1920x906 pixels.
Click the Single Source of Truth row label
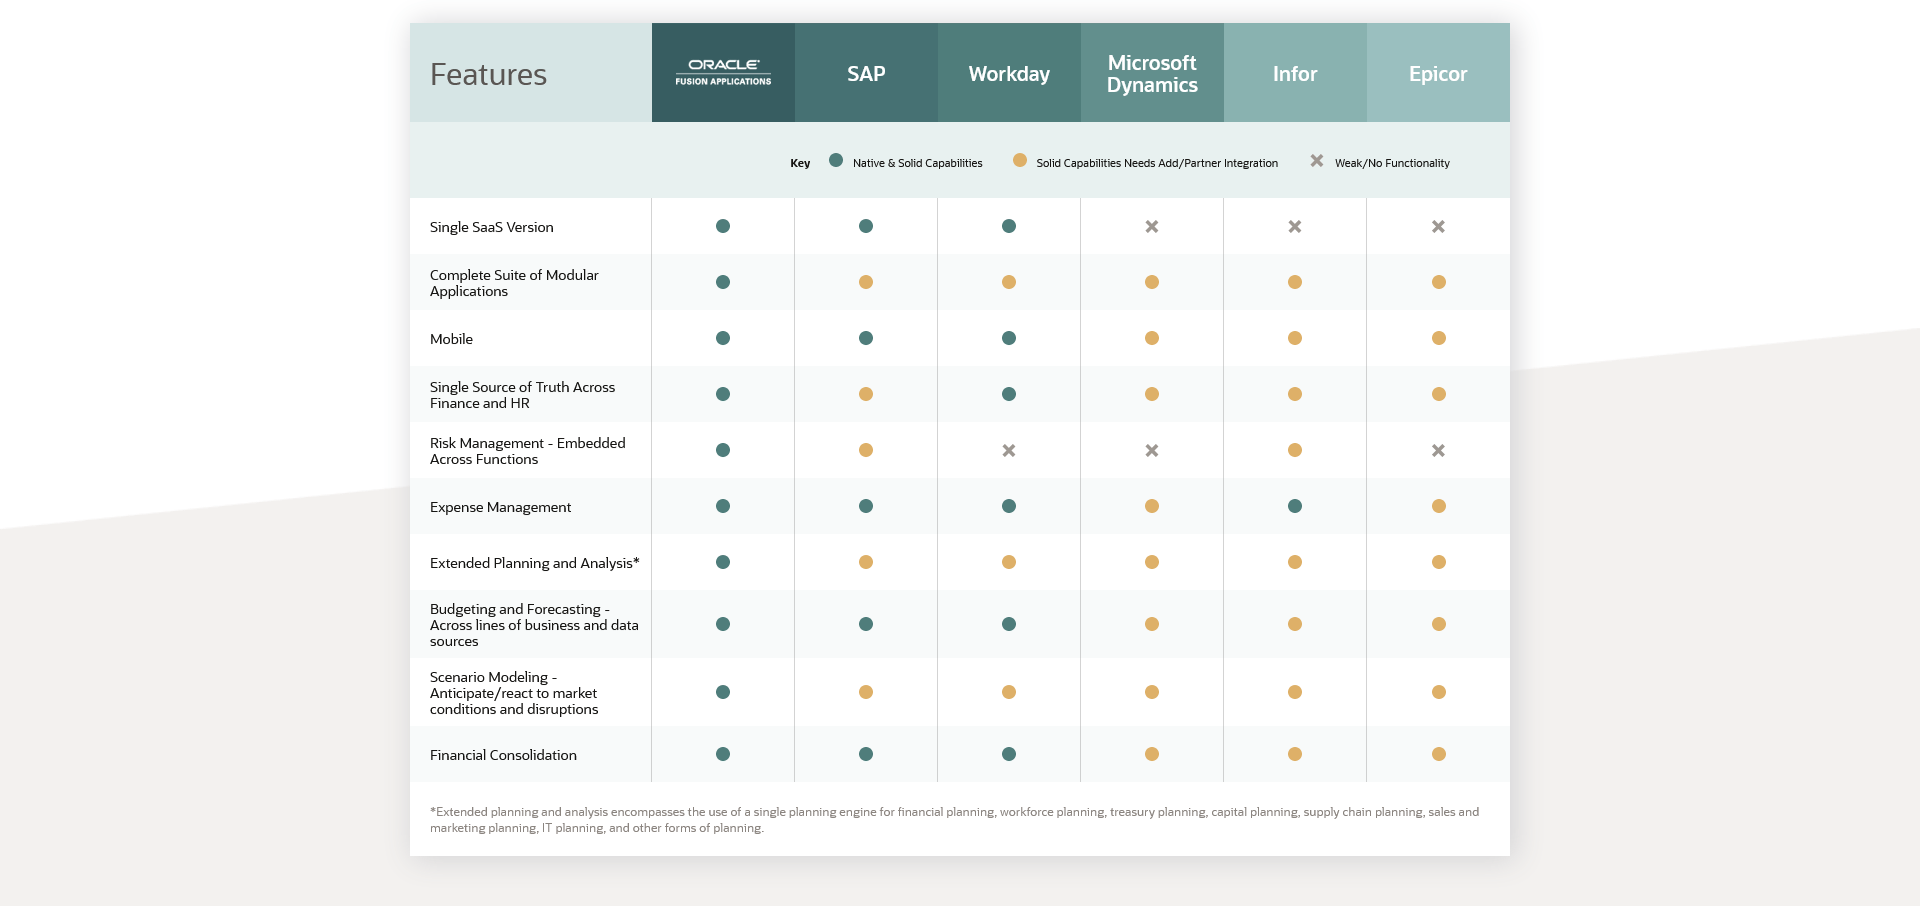tap(522, 395)
